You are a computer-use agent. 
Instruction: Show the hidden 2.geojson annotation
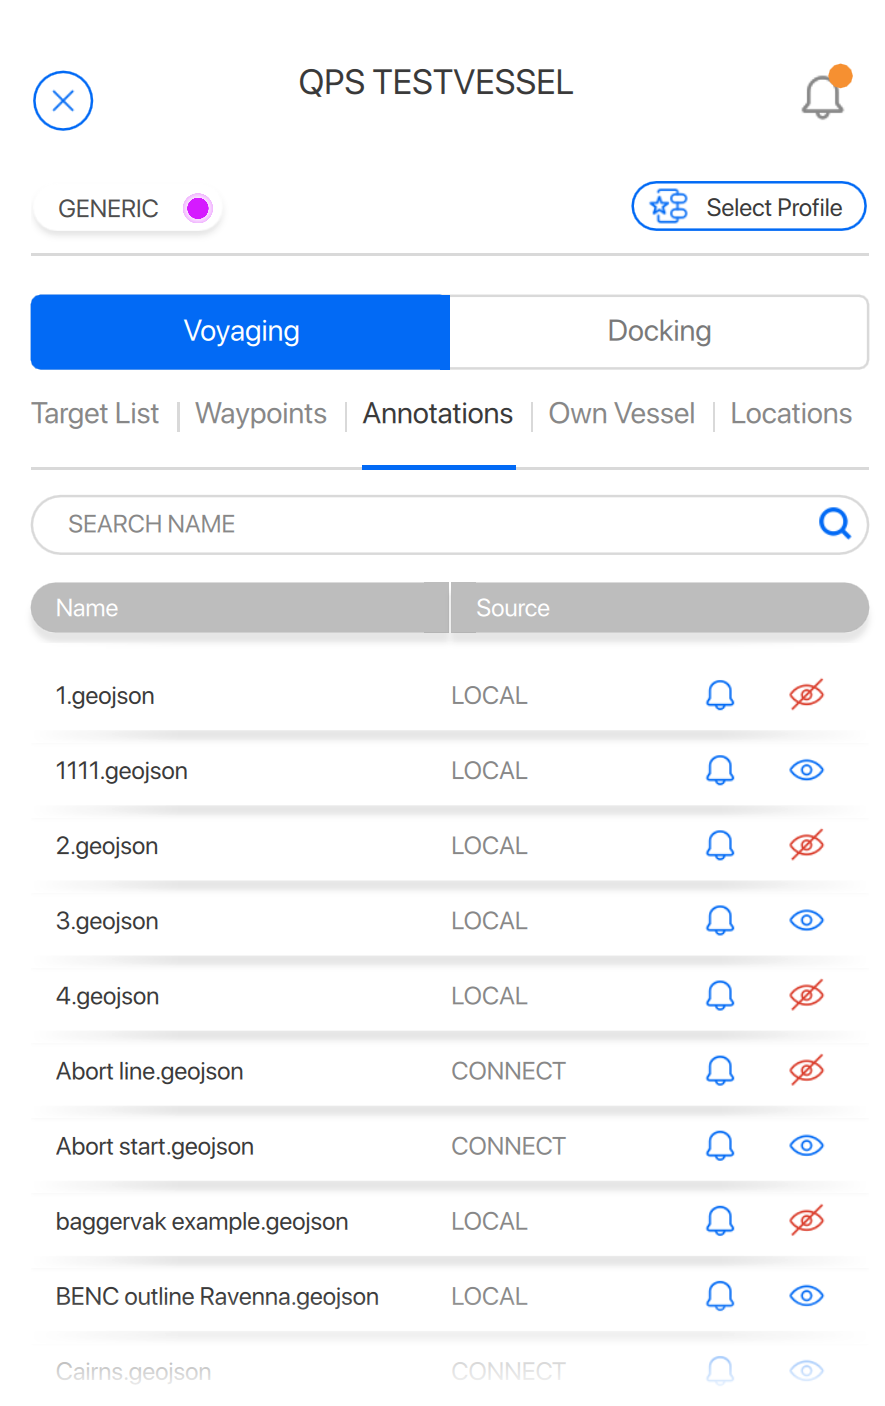tap(806, 845)
